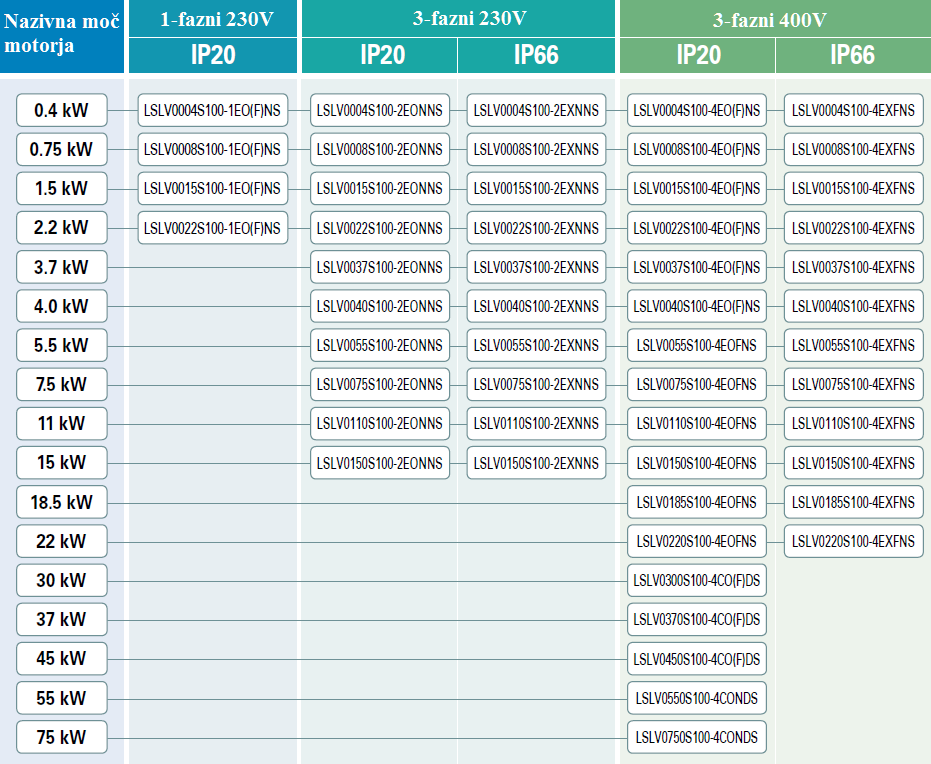The width and height of the screenshot is (931, 764).
Task: Select IP66 under 3-fazni 400V
Action: tap(852, 55)
